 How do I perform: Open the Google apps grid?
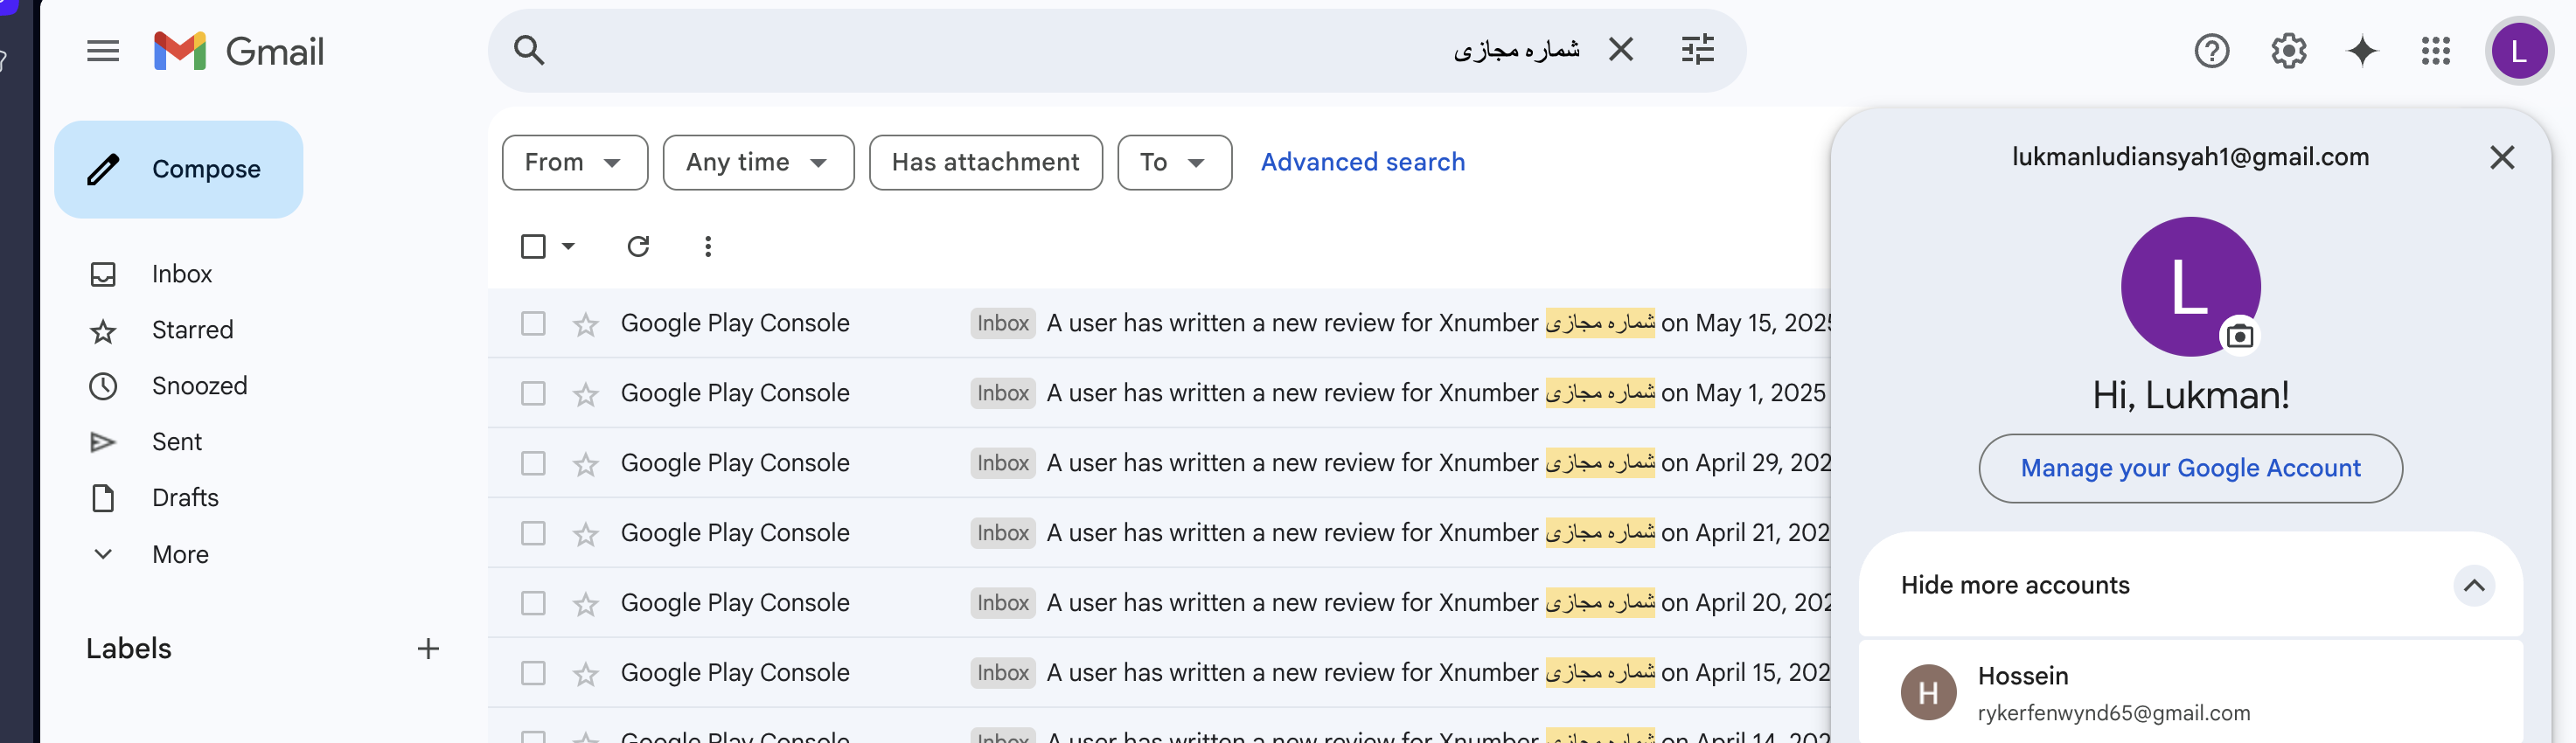(2436, 51)
